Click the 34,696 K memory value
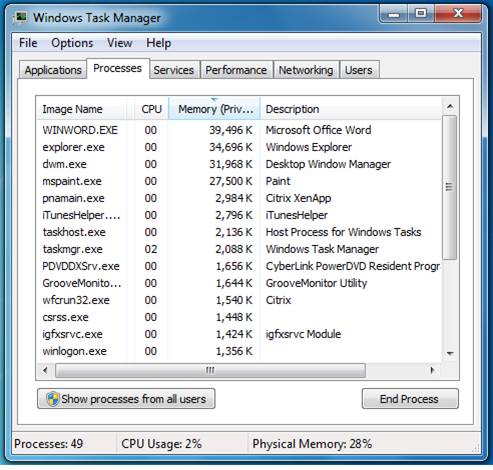This screenshot has width=493, height=470. click(x=231, y=147)
